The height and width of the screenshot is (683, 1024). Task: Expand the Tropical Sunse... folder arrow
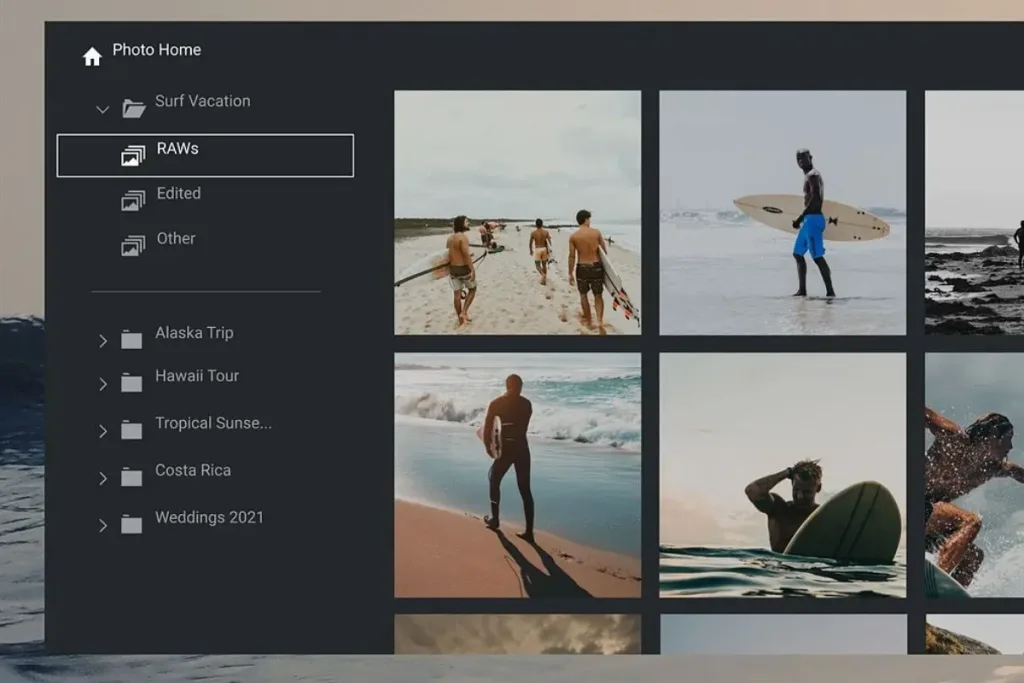click(102, 431)
